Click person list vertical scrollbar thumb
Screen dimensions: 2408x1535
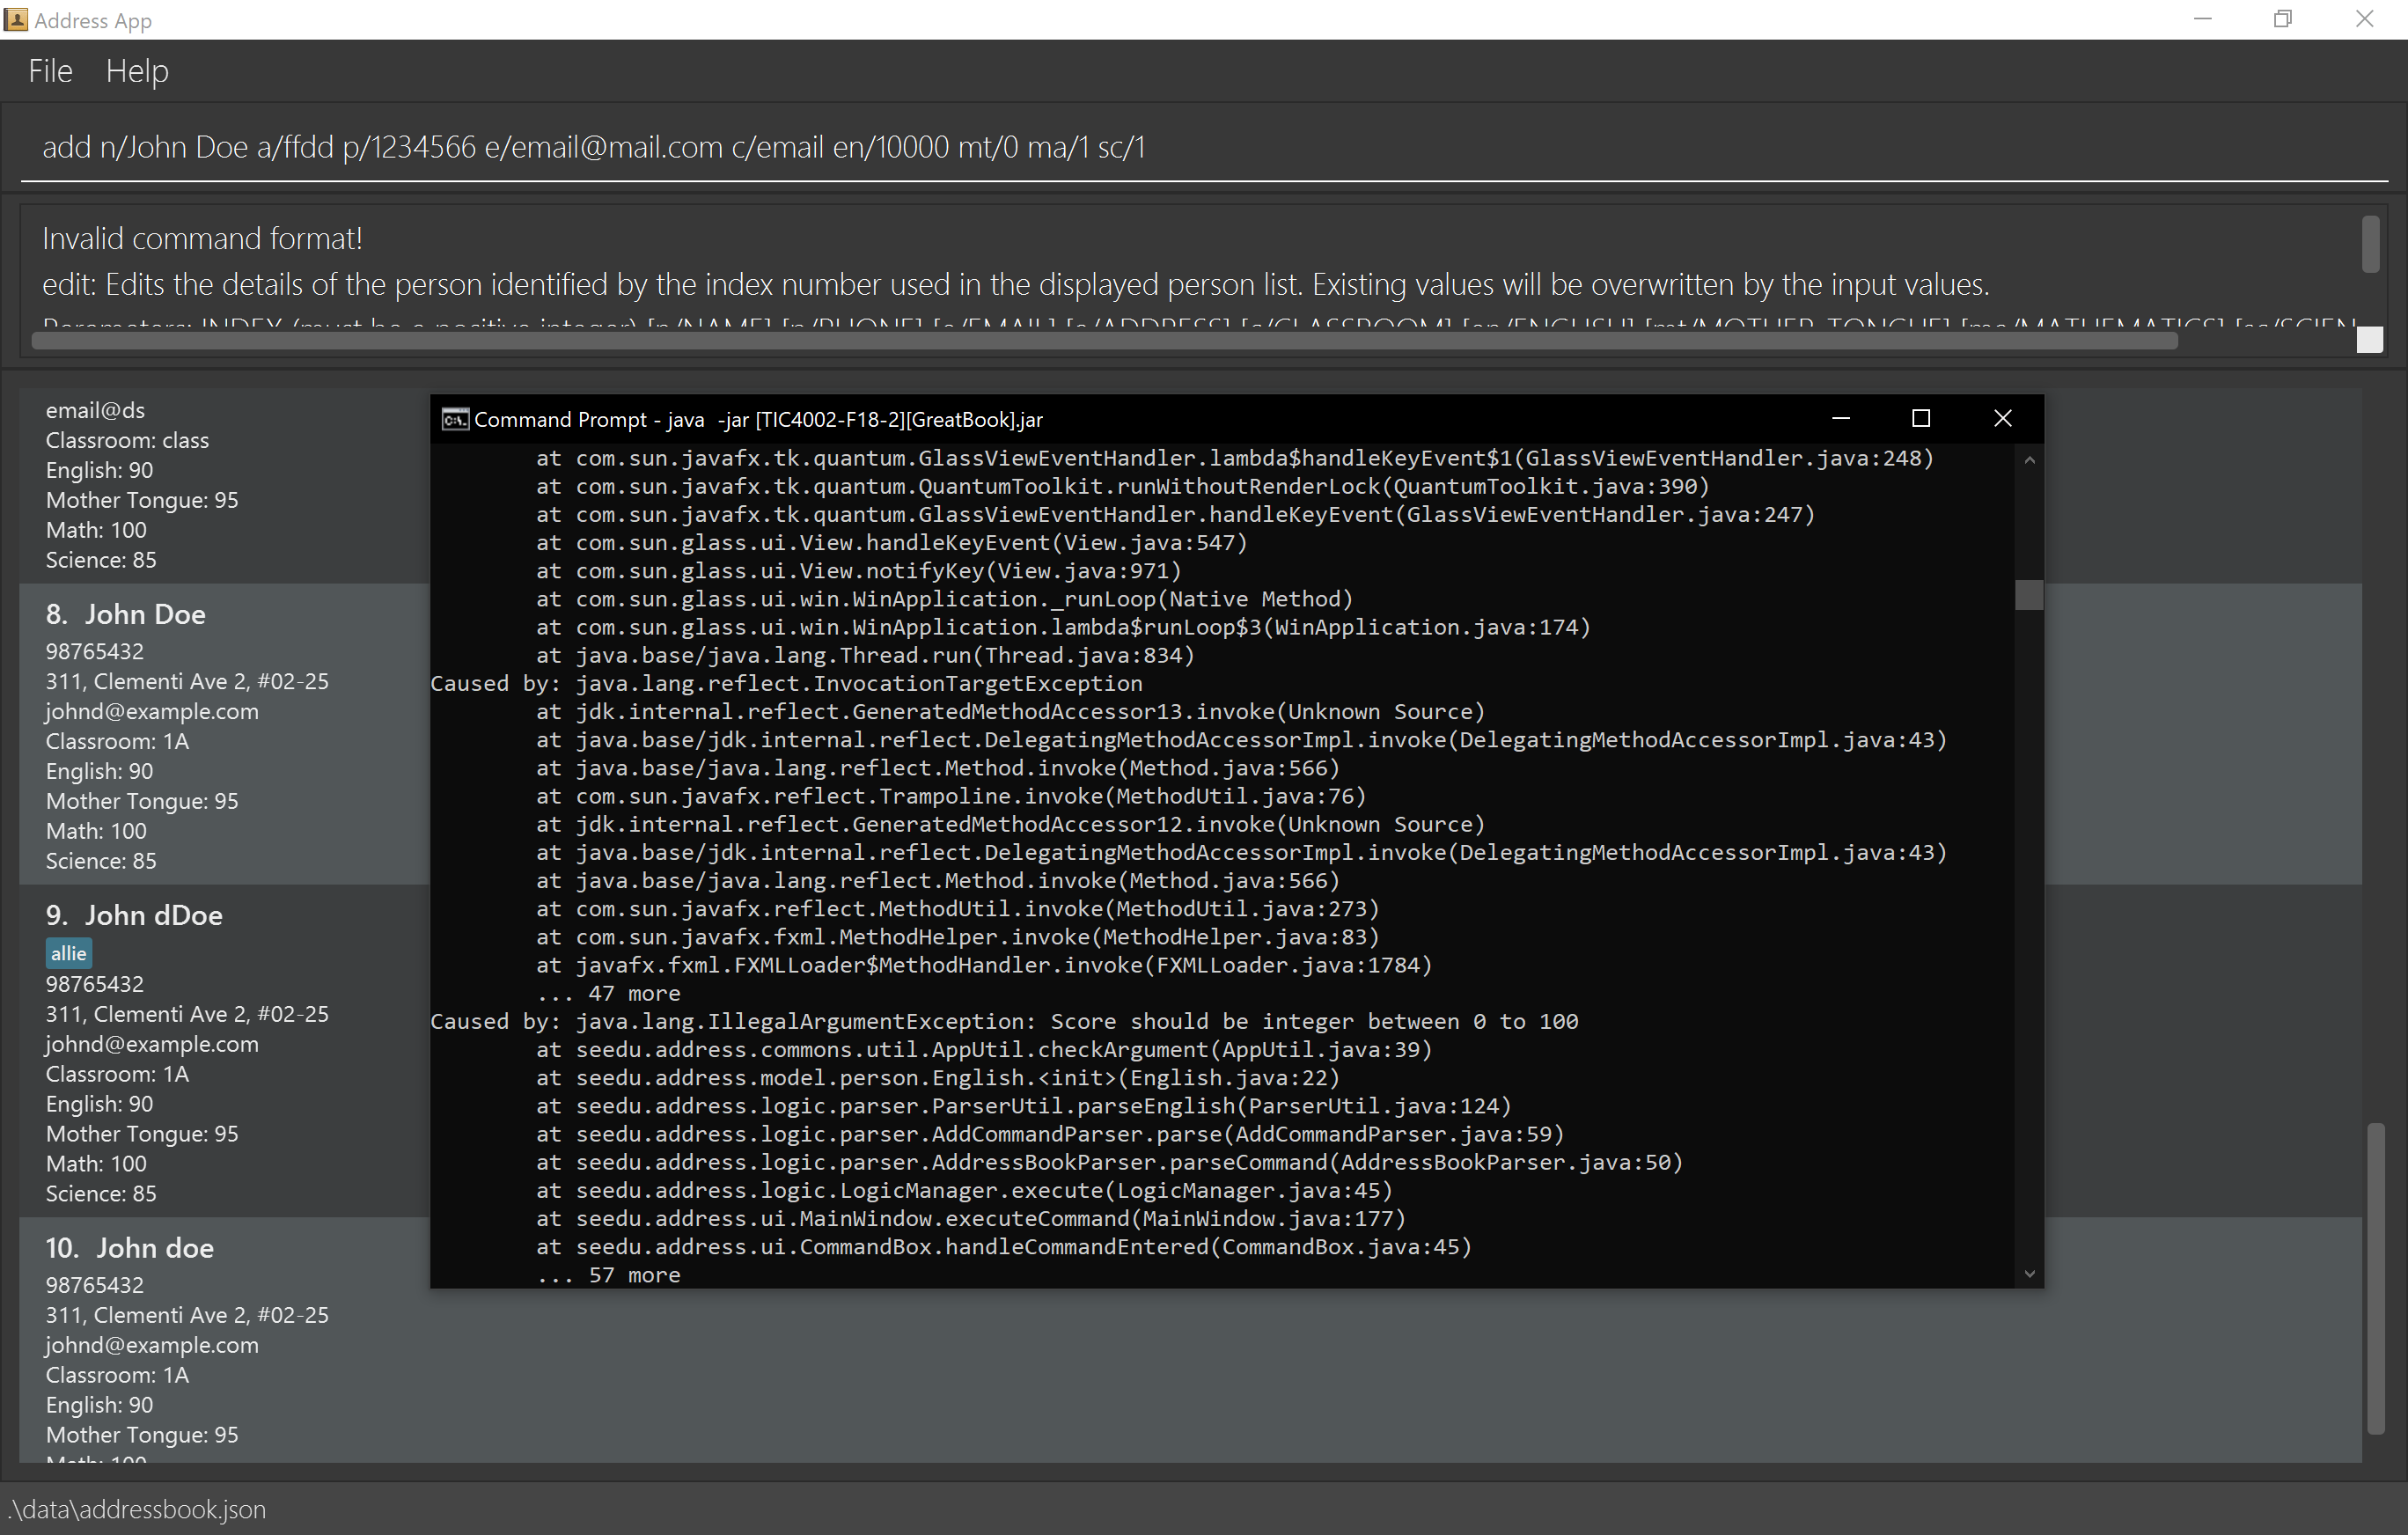point(2375,1280)
